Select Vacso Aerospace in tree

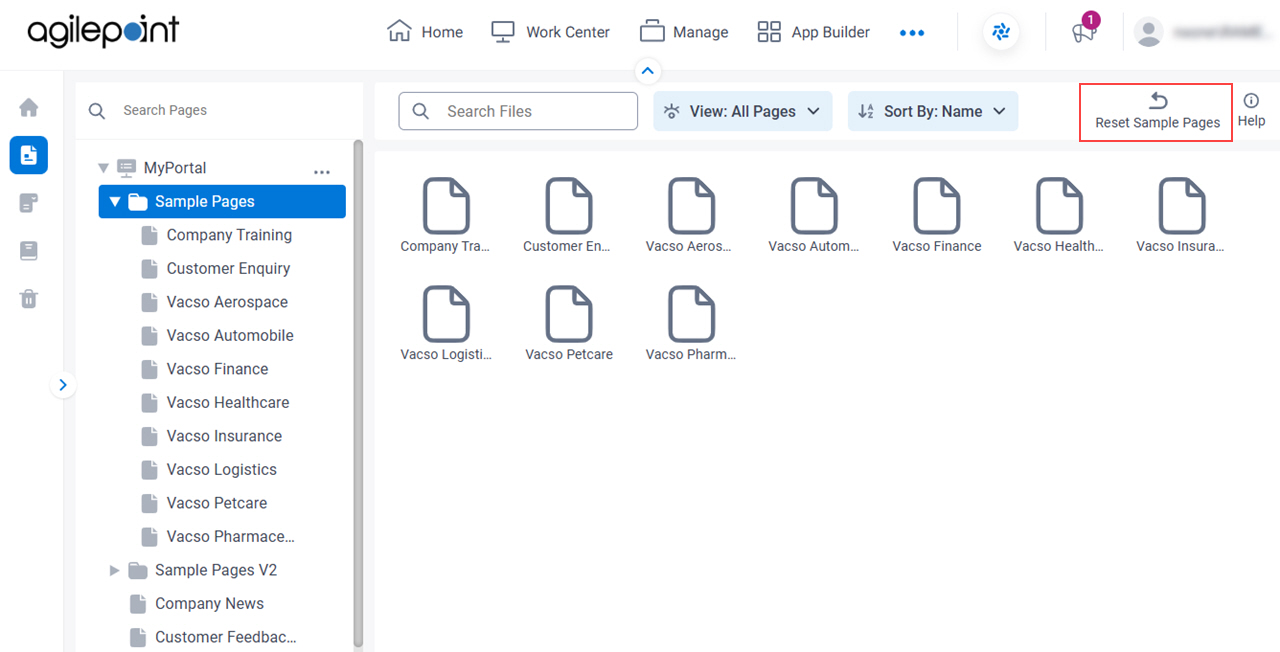pos(227,302)
